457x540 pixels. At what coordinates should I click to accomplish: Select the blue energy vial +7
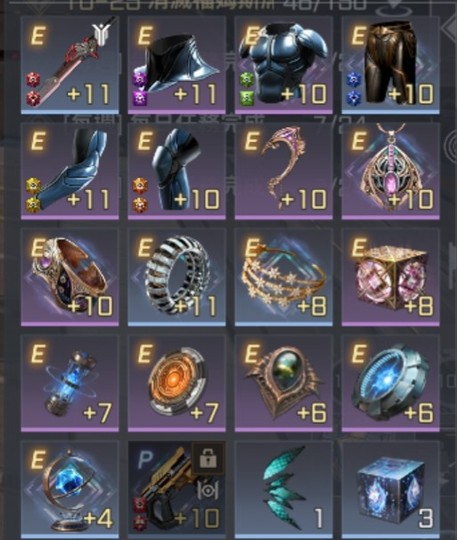coord(70,383)
